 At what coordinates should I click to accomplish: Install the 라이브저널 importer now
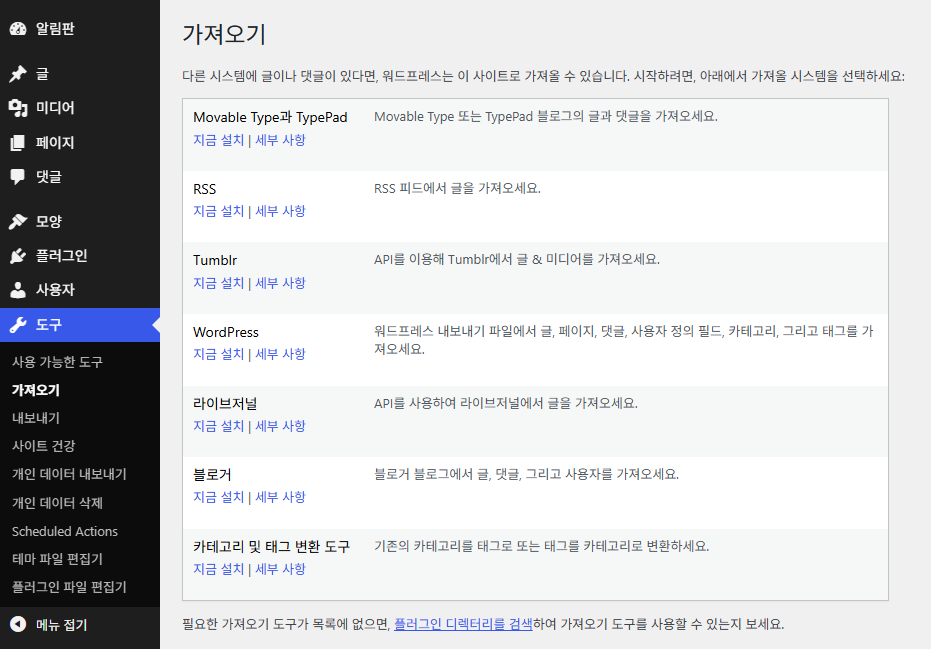(x=218, y=426)
